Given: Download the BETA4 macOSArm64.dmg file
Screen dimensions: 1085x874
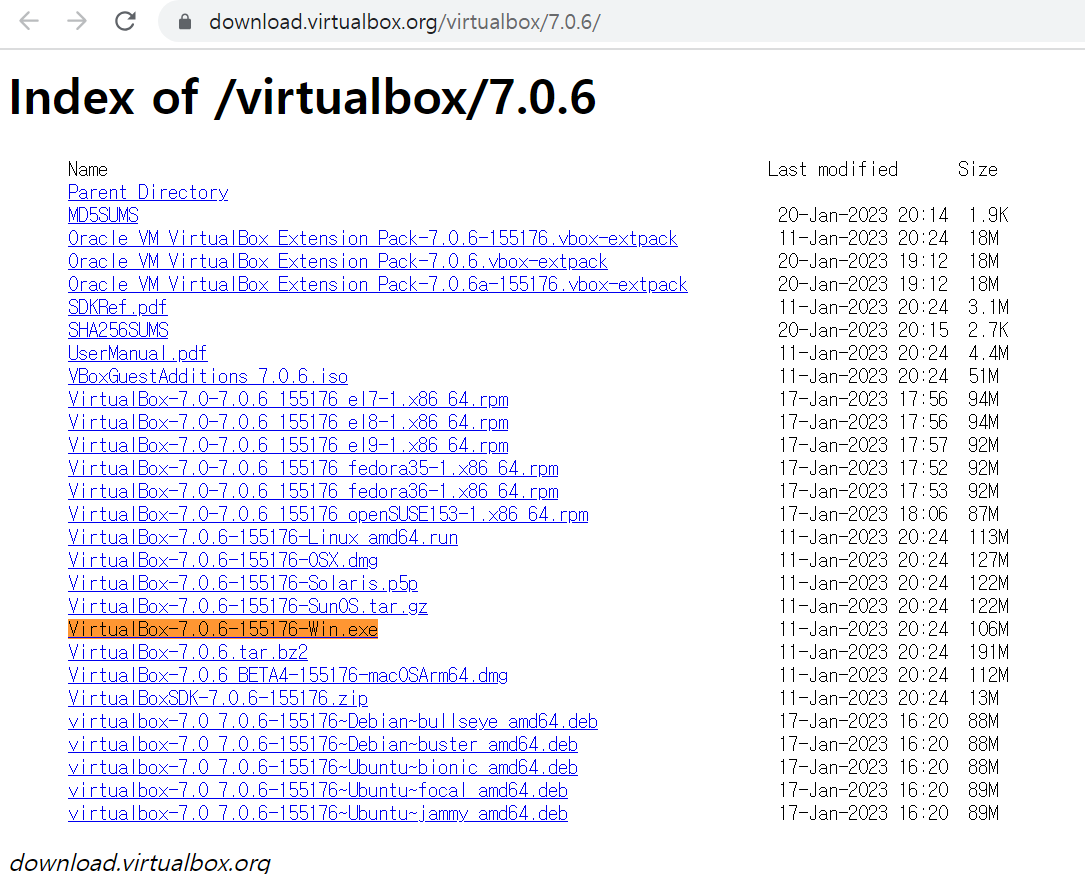Looking at the screenshot, I should click(288, 675).
